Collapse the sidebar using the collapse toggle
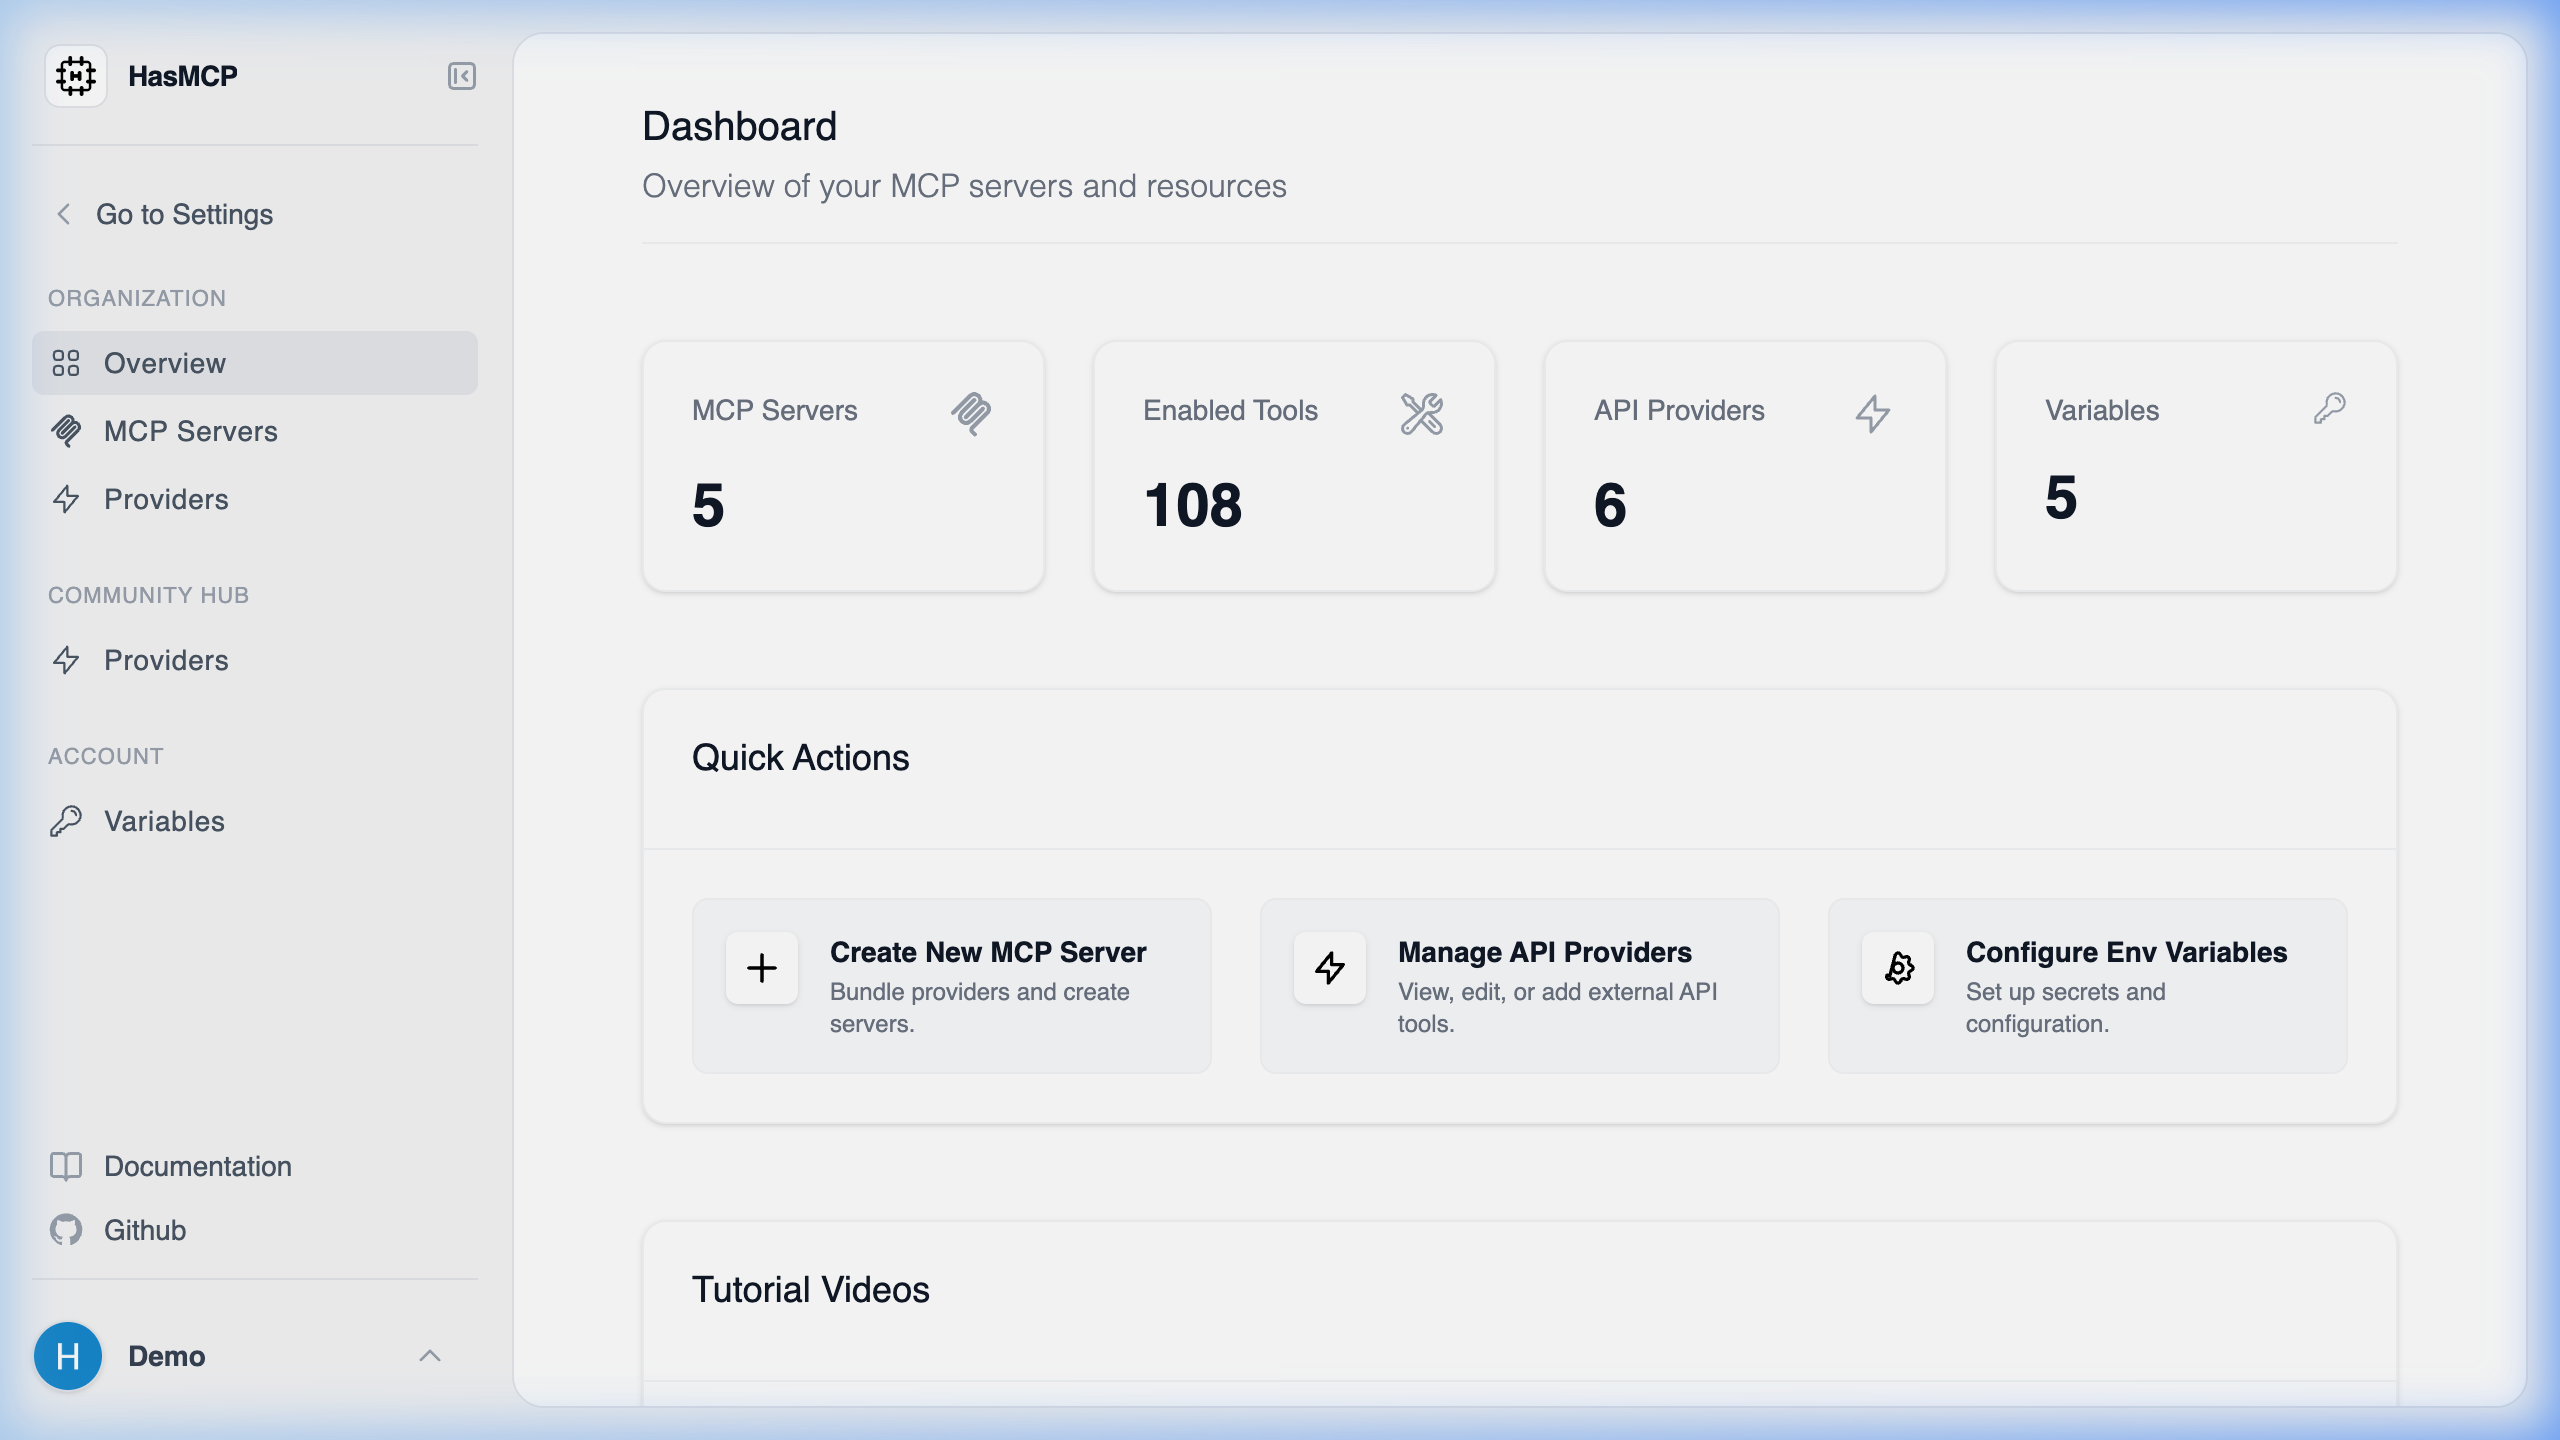Image resolution: width=2560 pixels, height=1440 pixels. [461, 76]
